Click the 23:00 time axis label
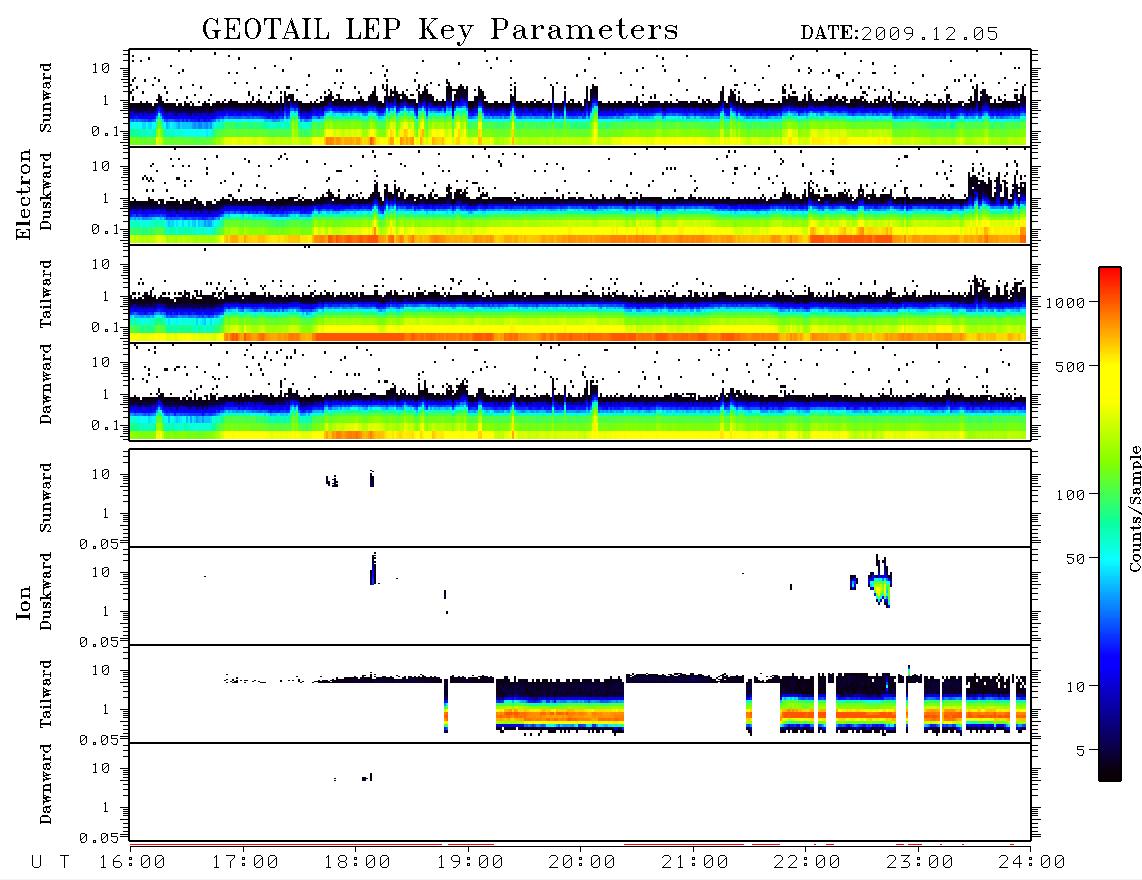The height and width of the screenshot is (880, 1142). tap(921, 863)
